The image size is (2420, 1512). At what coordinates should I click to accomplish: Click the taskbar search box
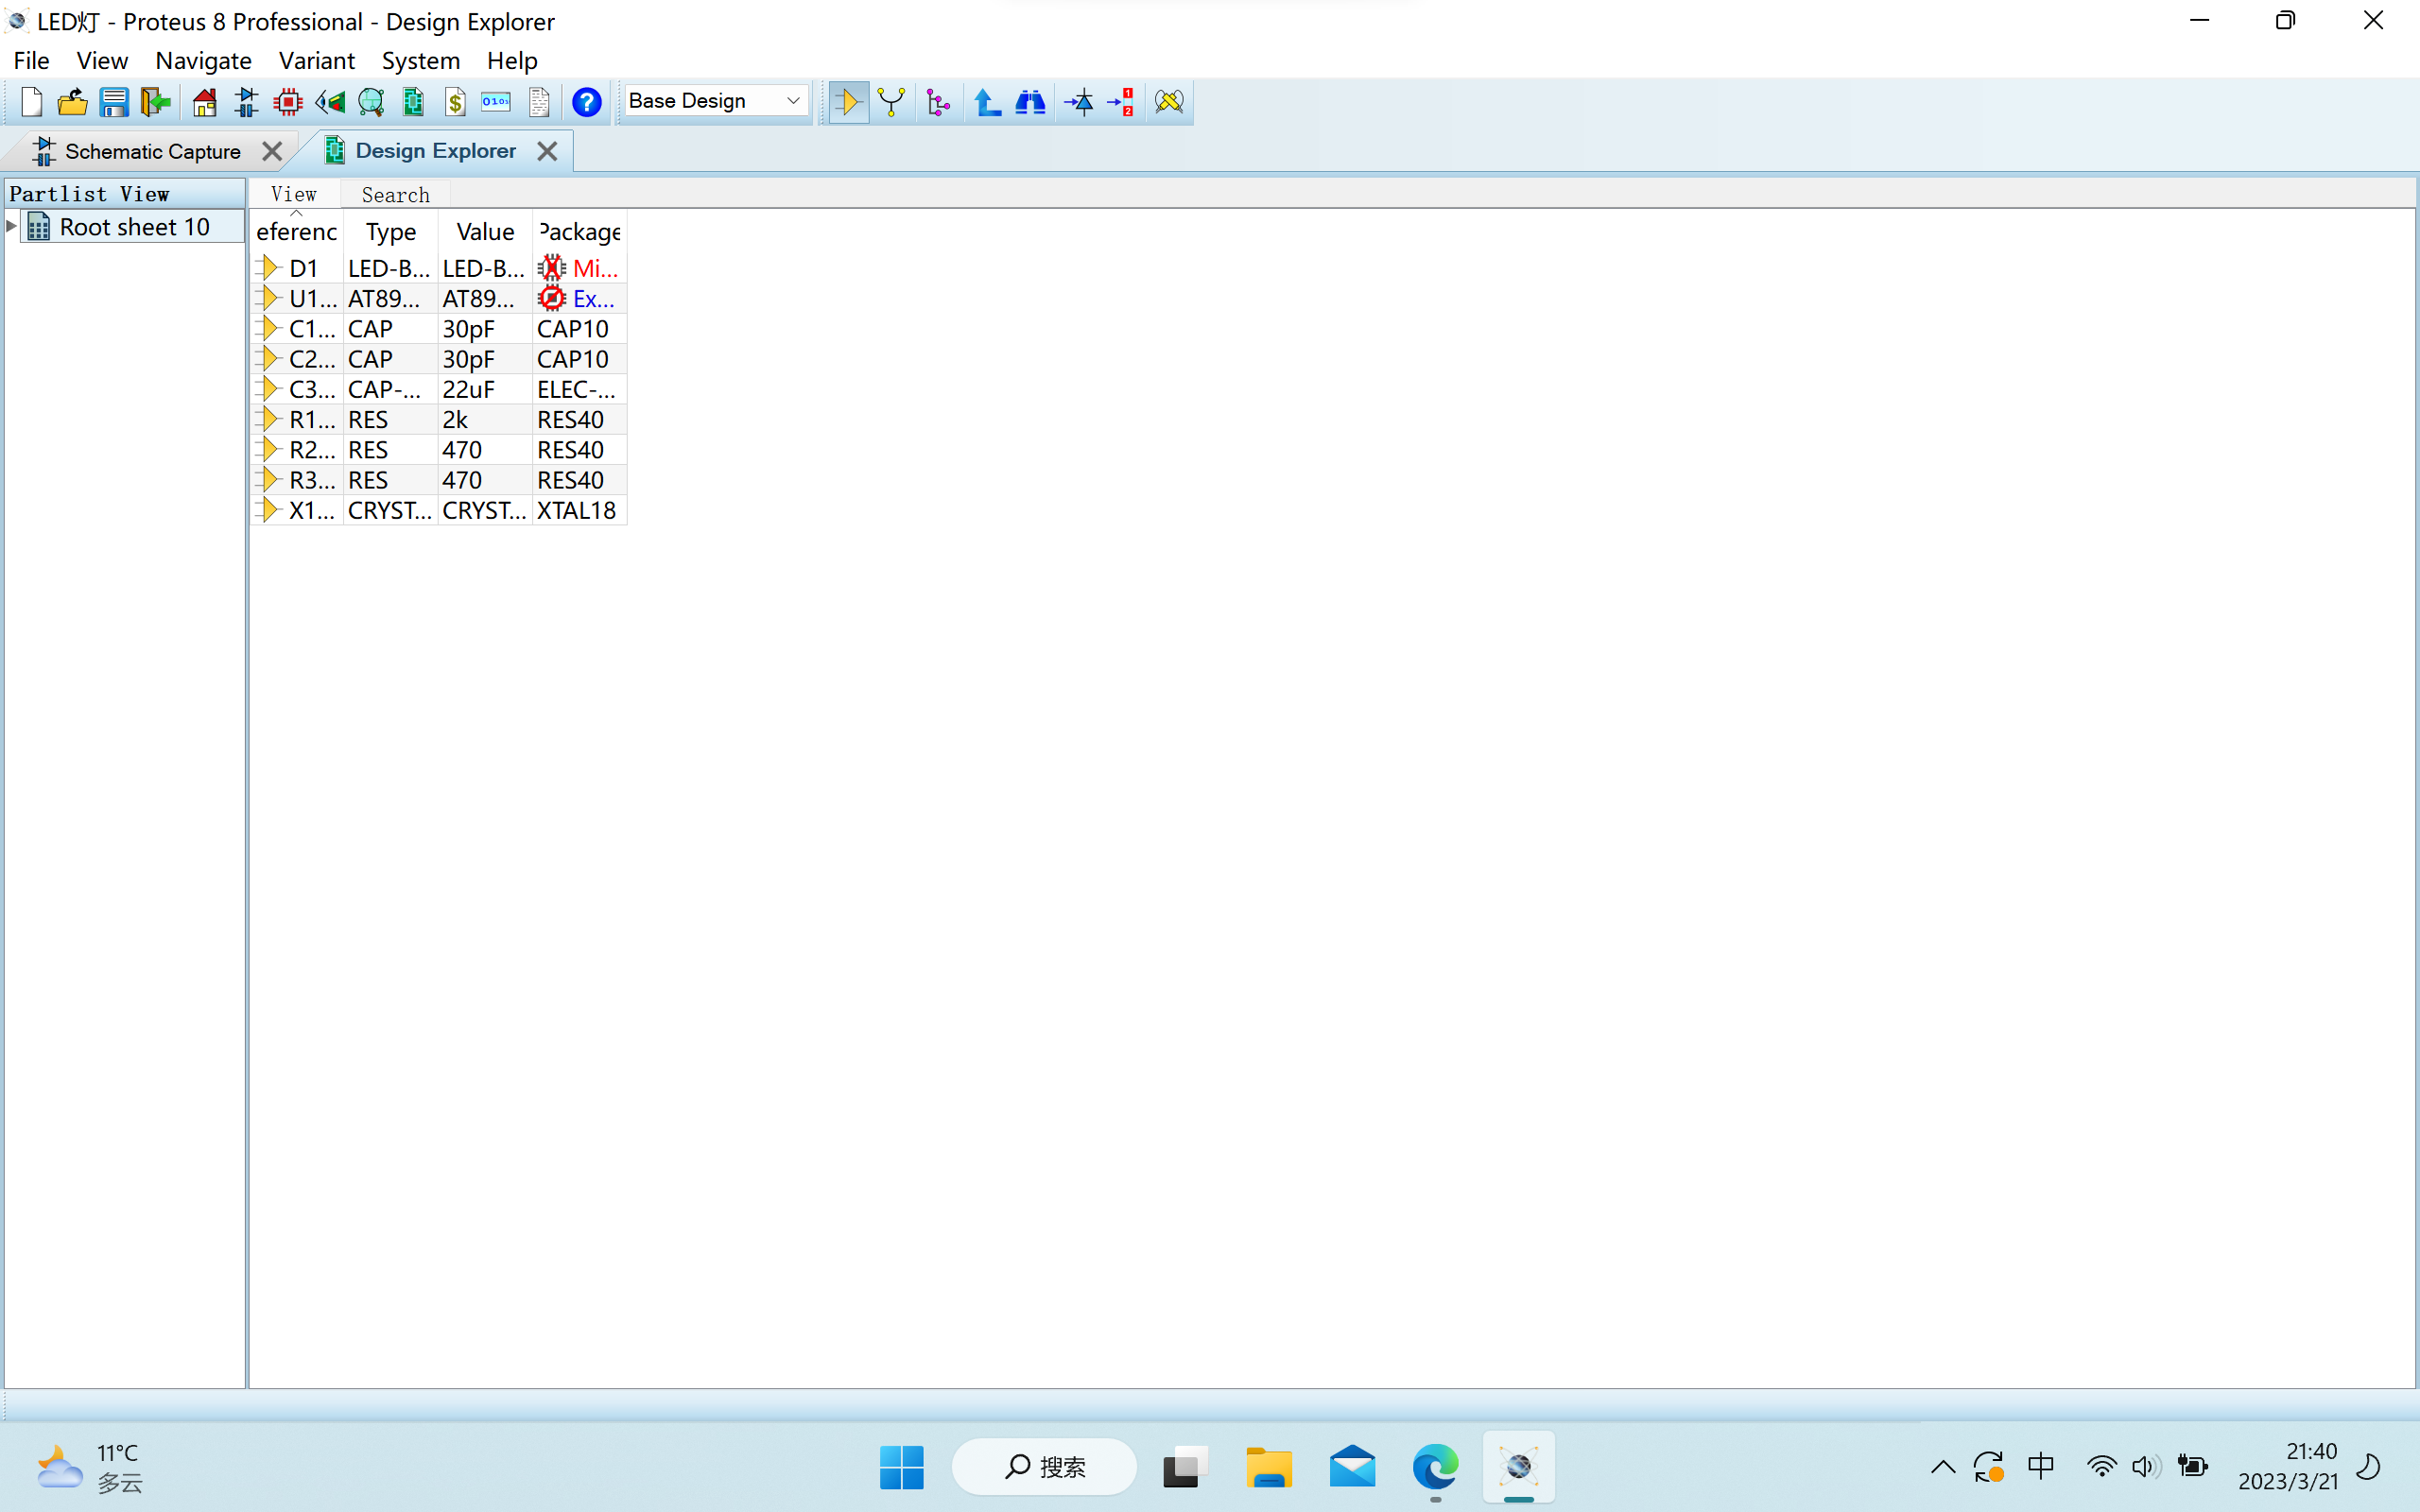point(1044,1467)
